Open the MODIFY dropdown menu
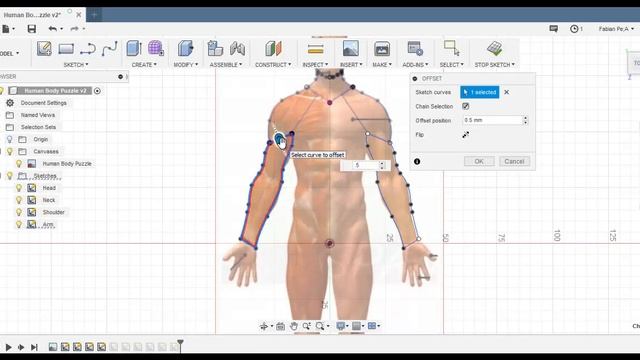 pyautogui.click(x=186, y=65)
